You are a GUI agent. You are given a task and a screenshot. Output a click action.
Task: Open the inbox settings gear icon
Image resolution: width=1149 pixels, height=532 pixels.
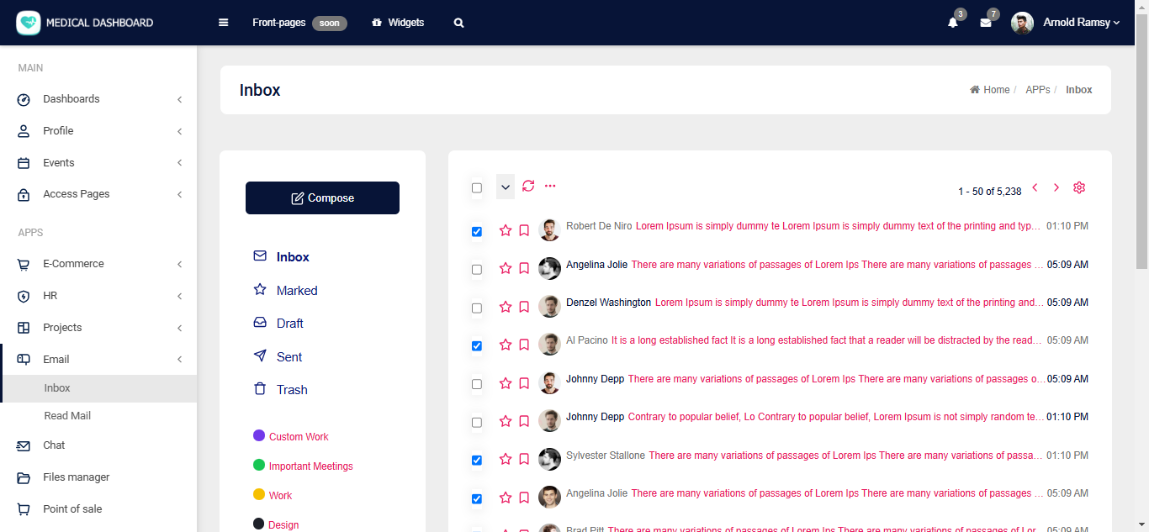tap(1079, 188)
